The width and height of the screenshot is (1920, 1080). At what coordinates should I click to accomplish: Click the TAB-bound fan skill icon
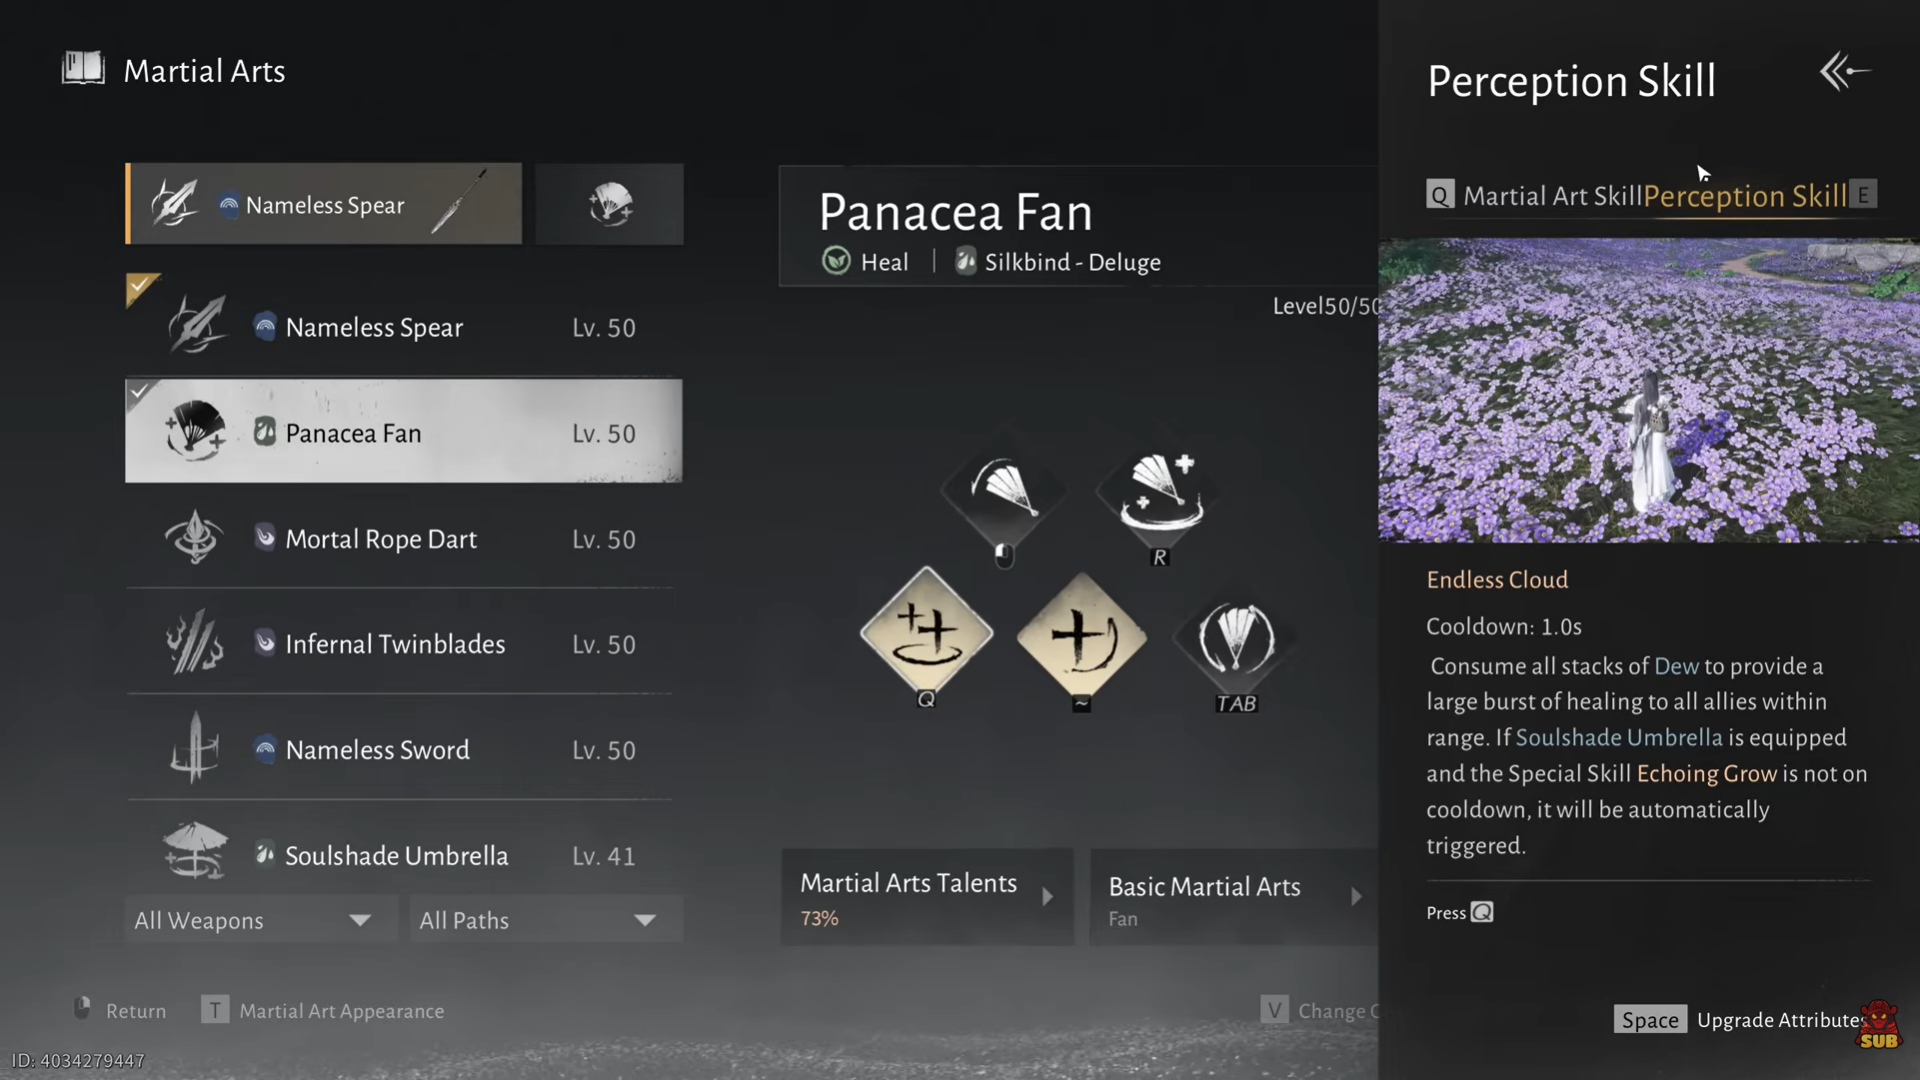(1236, 638)
